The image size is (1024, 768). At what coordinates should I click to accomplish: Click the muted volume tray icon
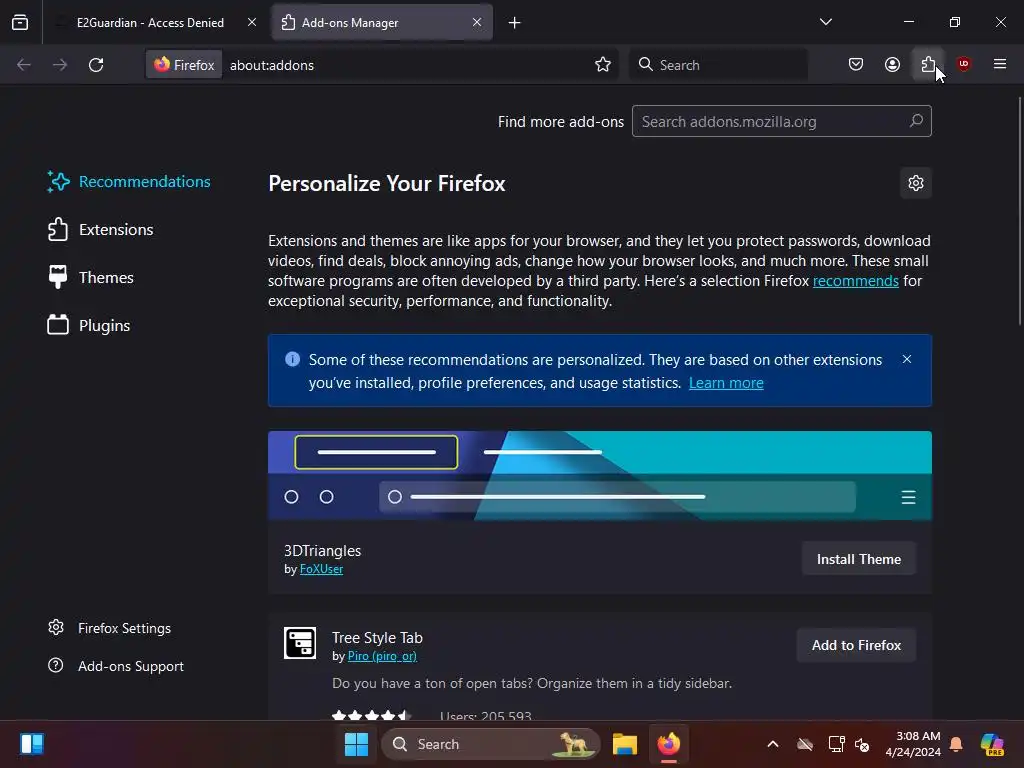[x=862, y=744]
